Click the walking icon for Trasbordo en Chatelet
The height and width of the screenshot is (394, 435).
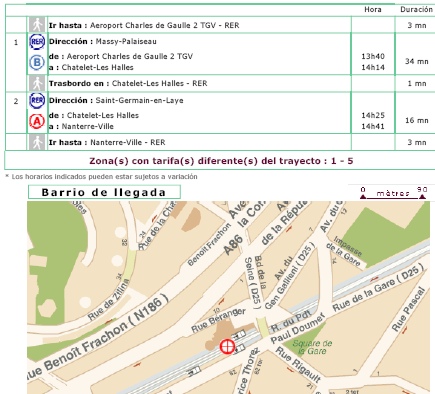37,83
